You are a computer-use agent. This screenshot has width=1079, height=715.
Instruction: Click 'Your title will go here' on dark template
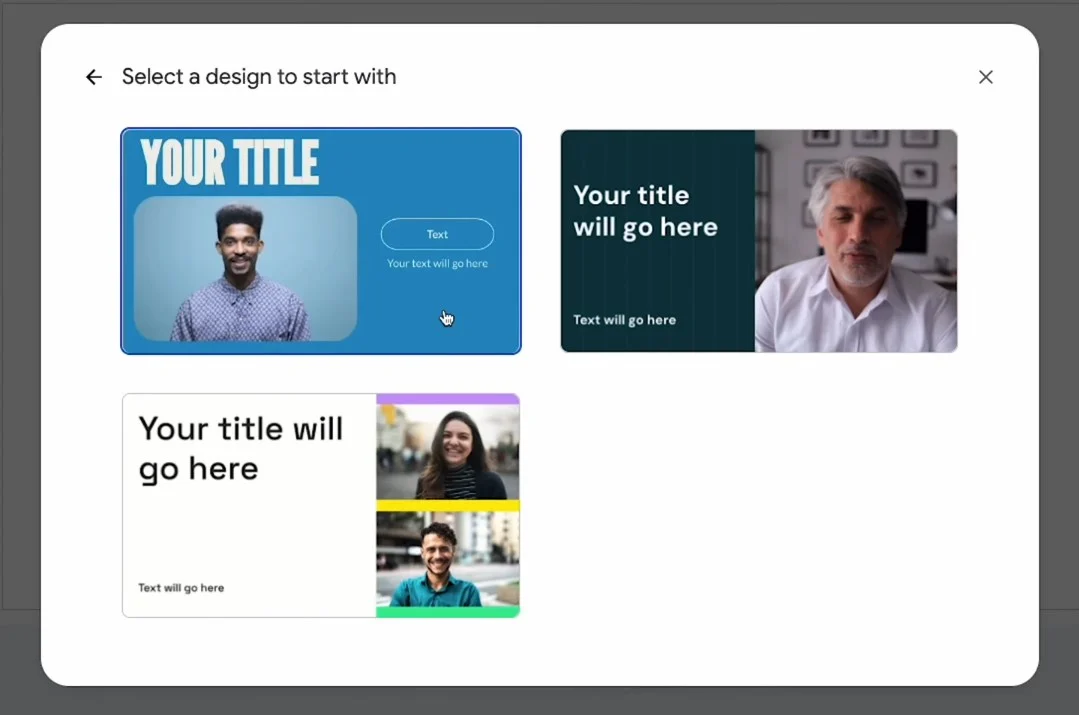pos(645,211)
